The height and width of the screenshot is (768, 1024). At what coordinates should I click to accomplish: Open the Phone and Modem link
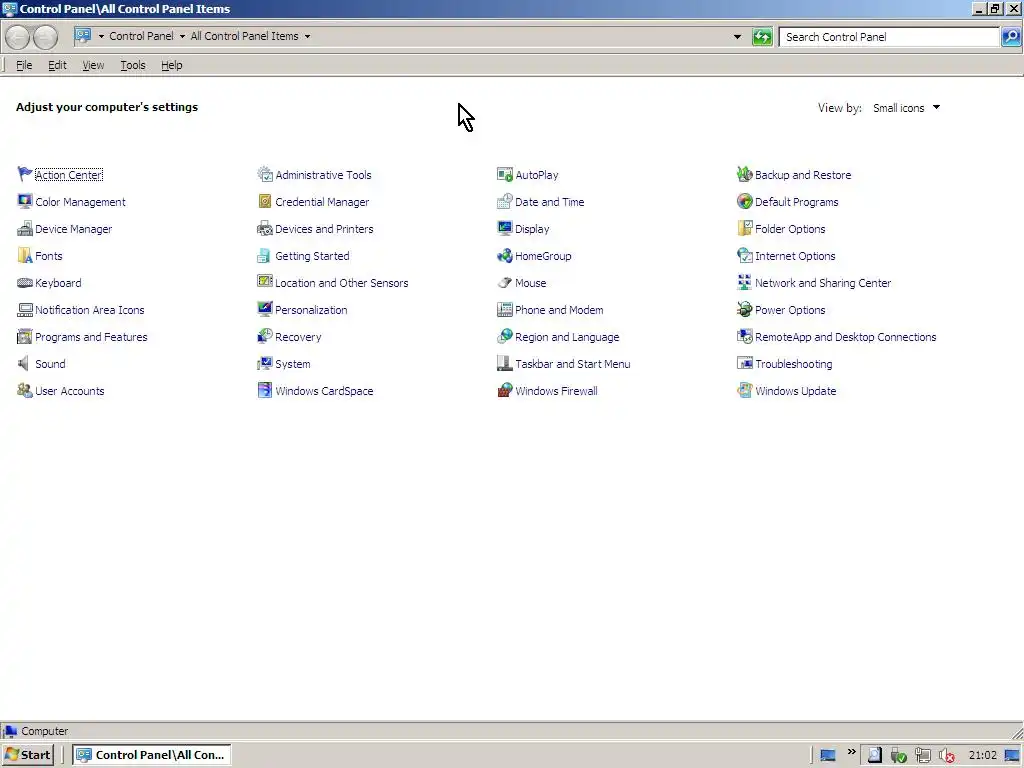559,310
